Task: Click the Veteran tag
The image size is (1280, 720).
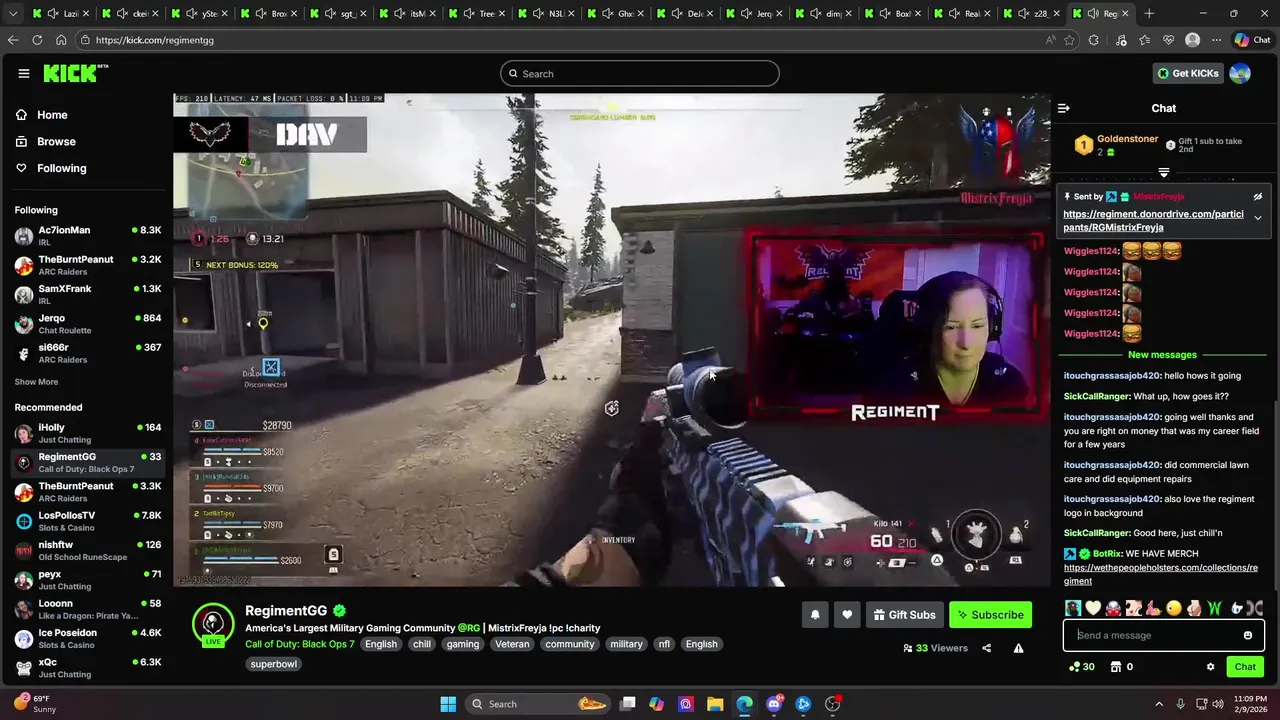Action: 512,644
